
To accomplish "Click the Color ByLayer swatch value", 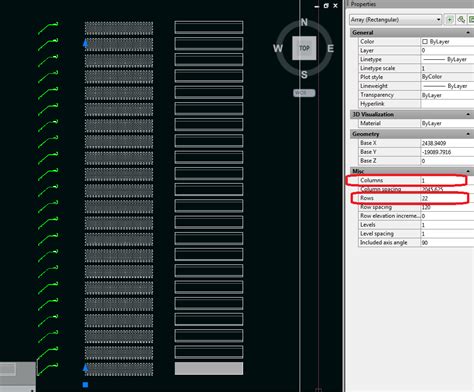I will pos(447,41).
